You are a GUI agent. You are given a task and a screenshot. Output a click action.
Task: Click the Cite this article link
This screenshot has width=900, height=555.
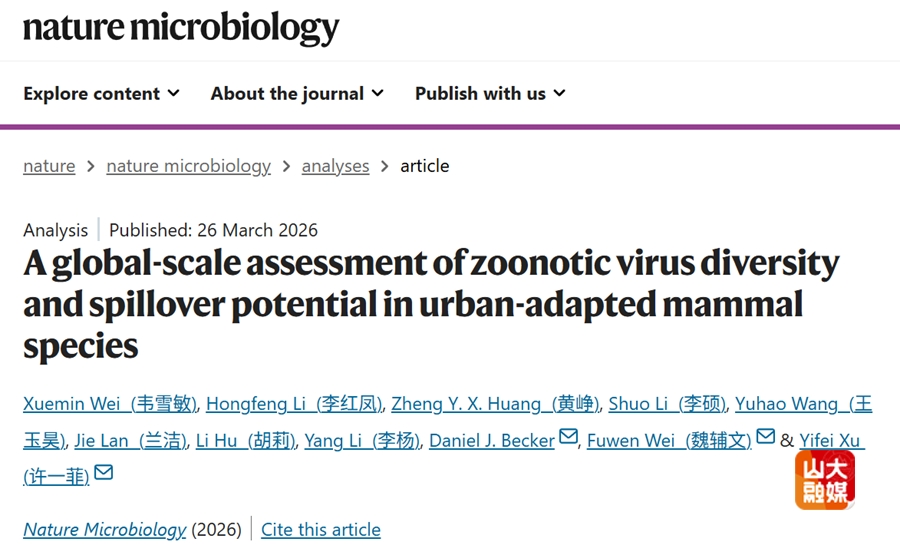tap(321, 529)
